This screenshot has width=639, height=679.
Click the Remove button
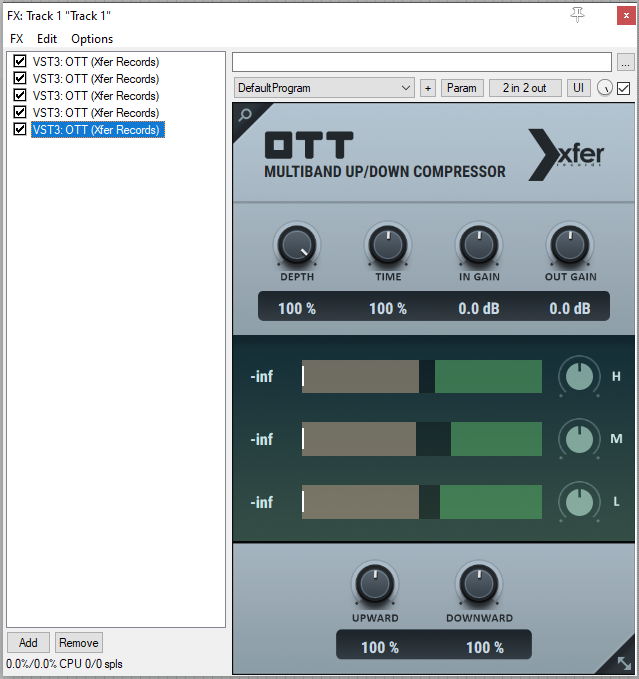coord(78,642)
